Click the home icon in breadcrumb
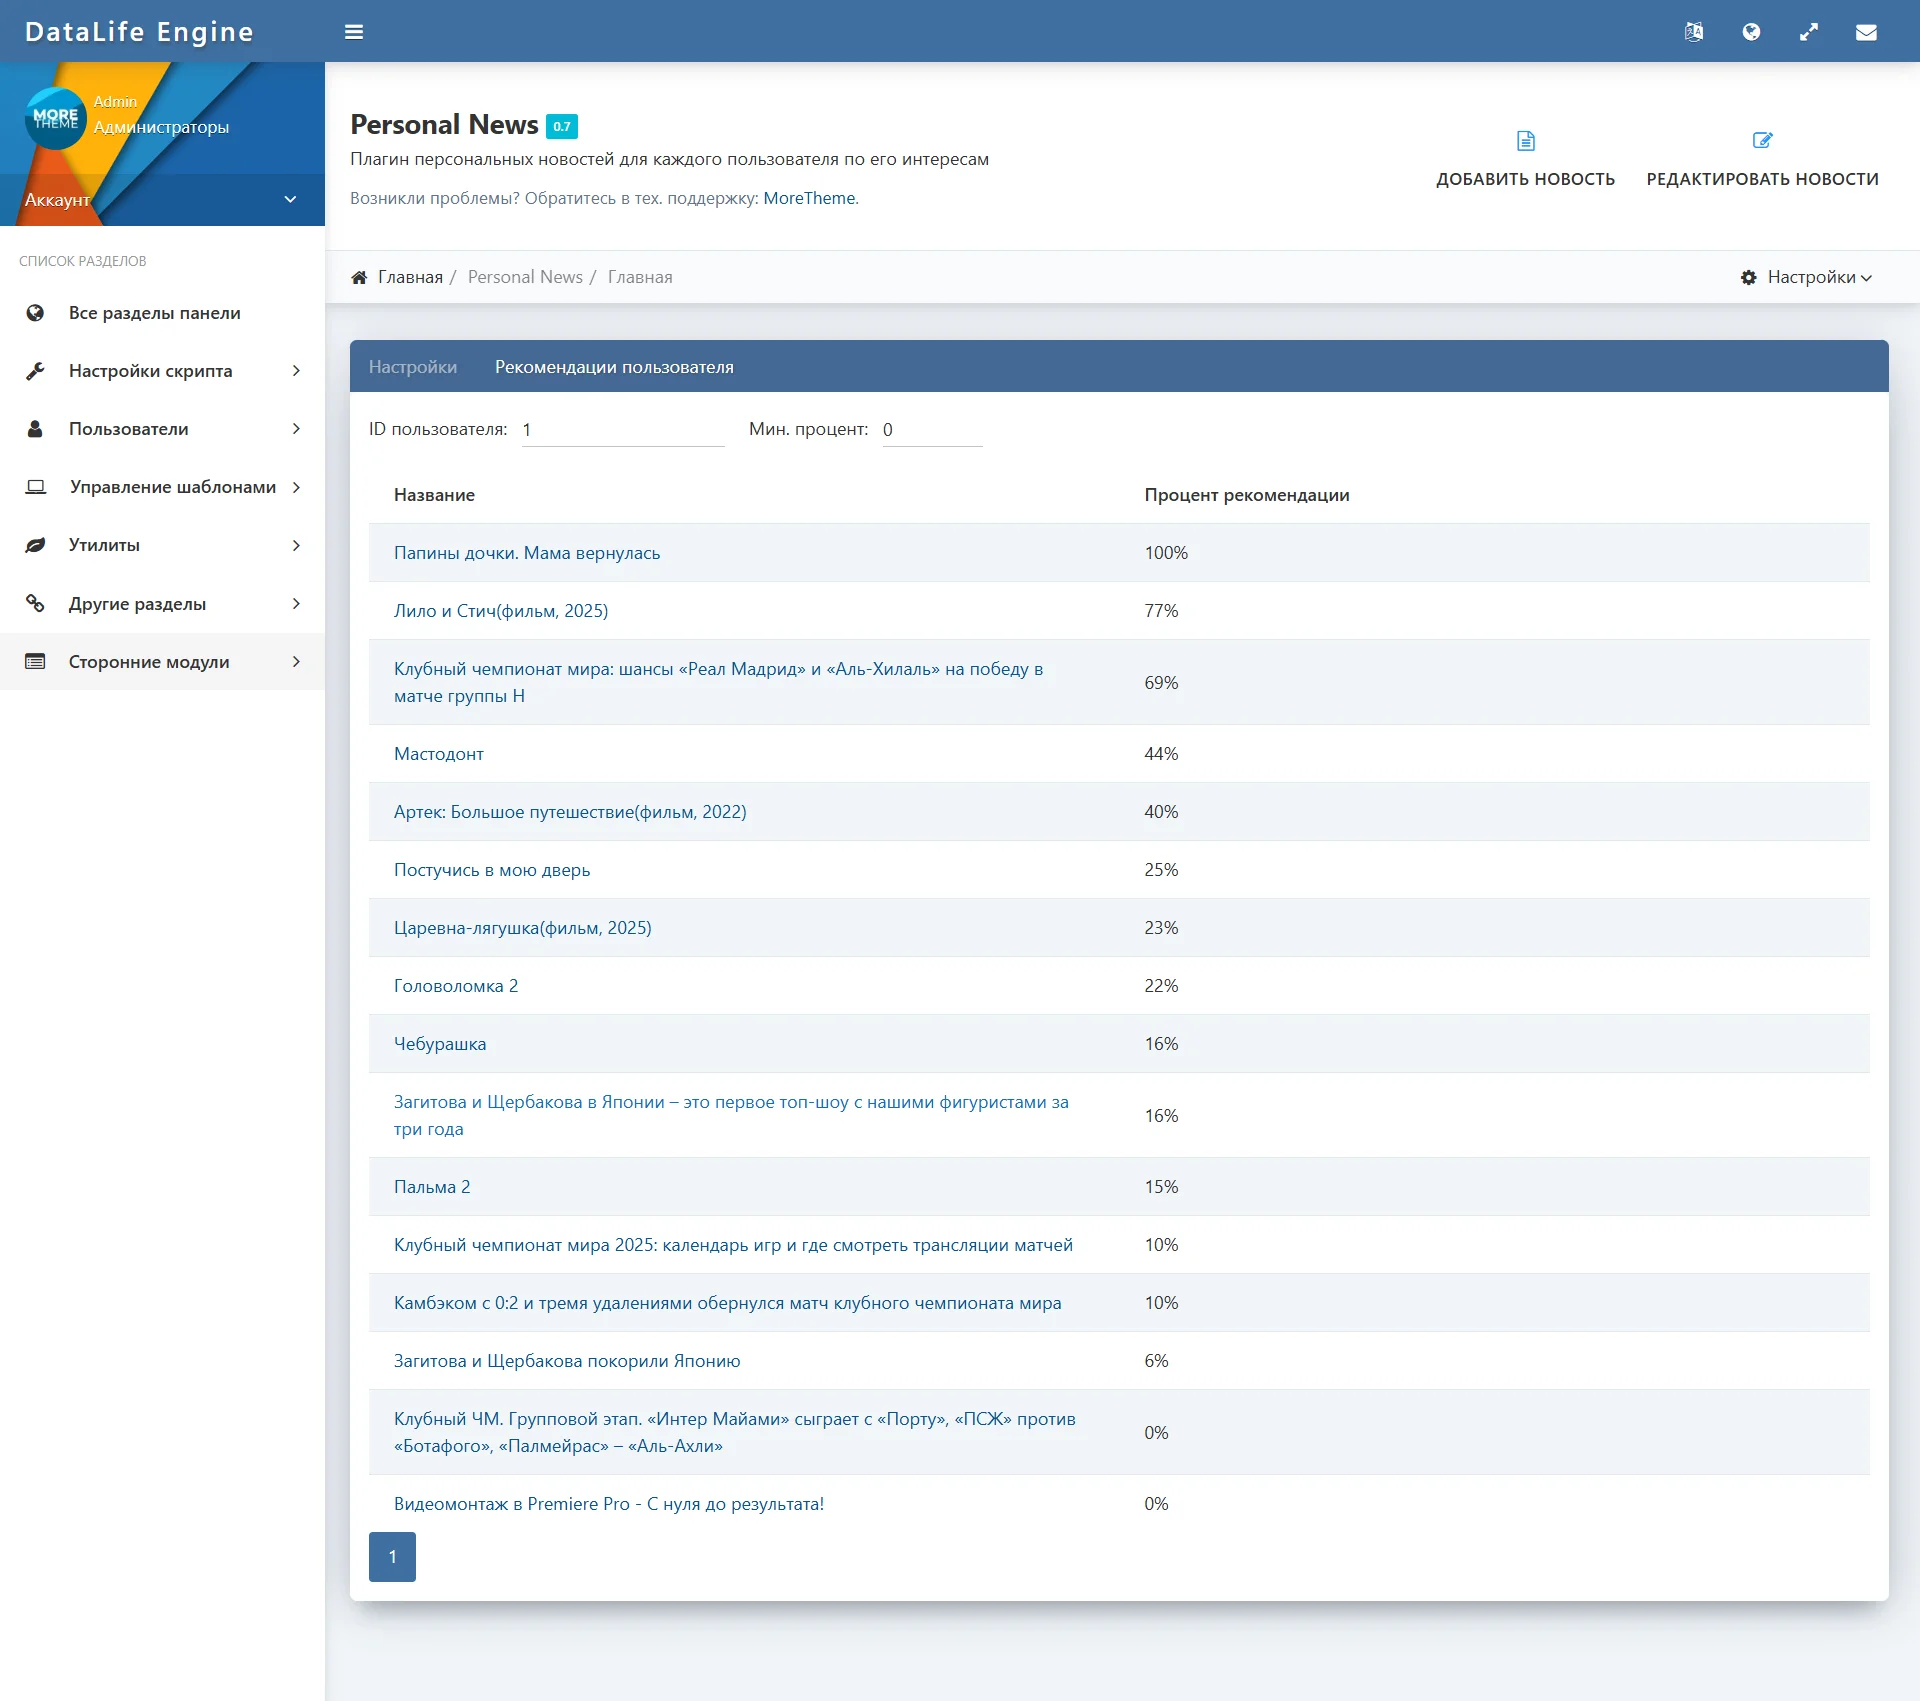The image size is (1920, 1701). (359, 277)
